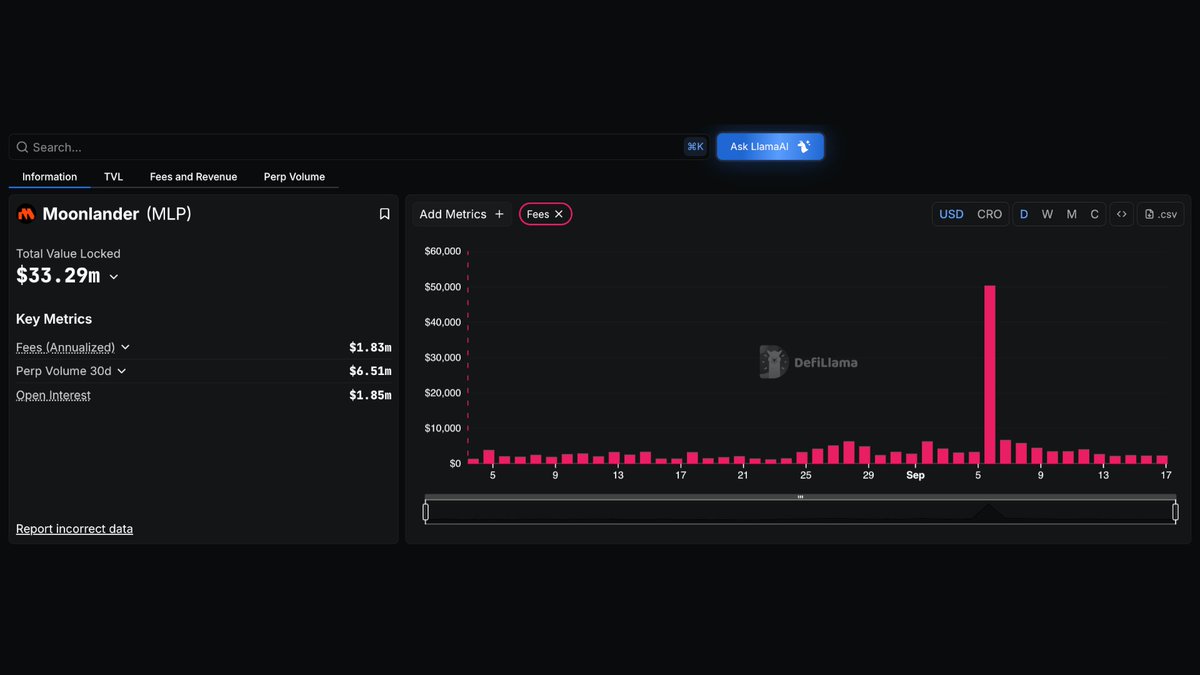Click the search magnifier icon

23,147
